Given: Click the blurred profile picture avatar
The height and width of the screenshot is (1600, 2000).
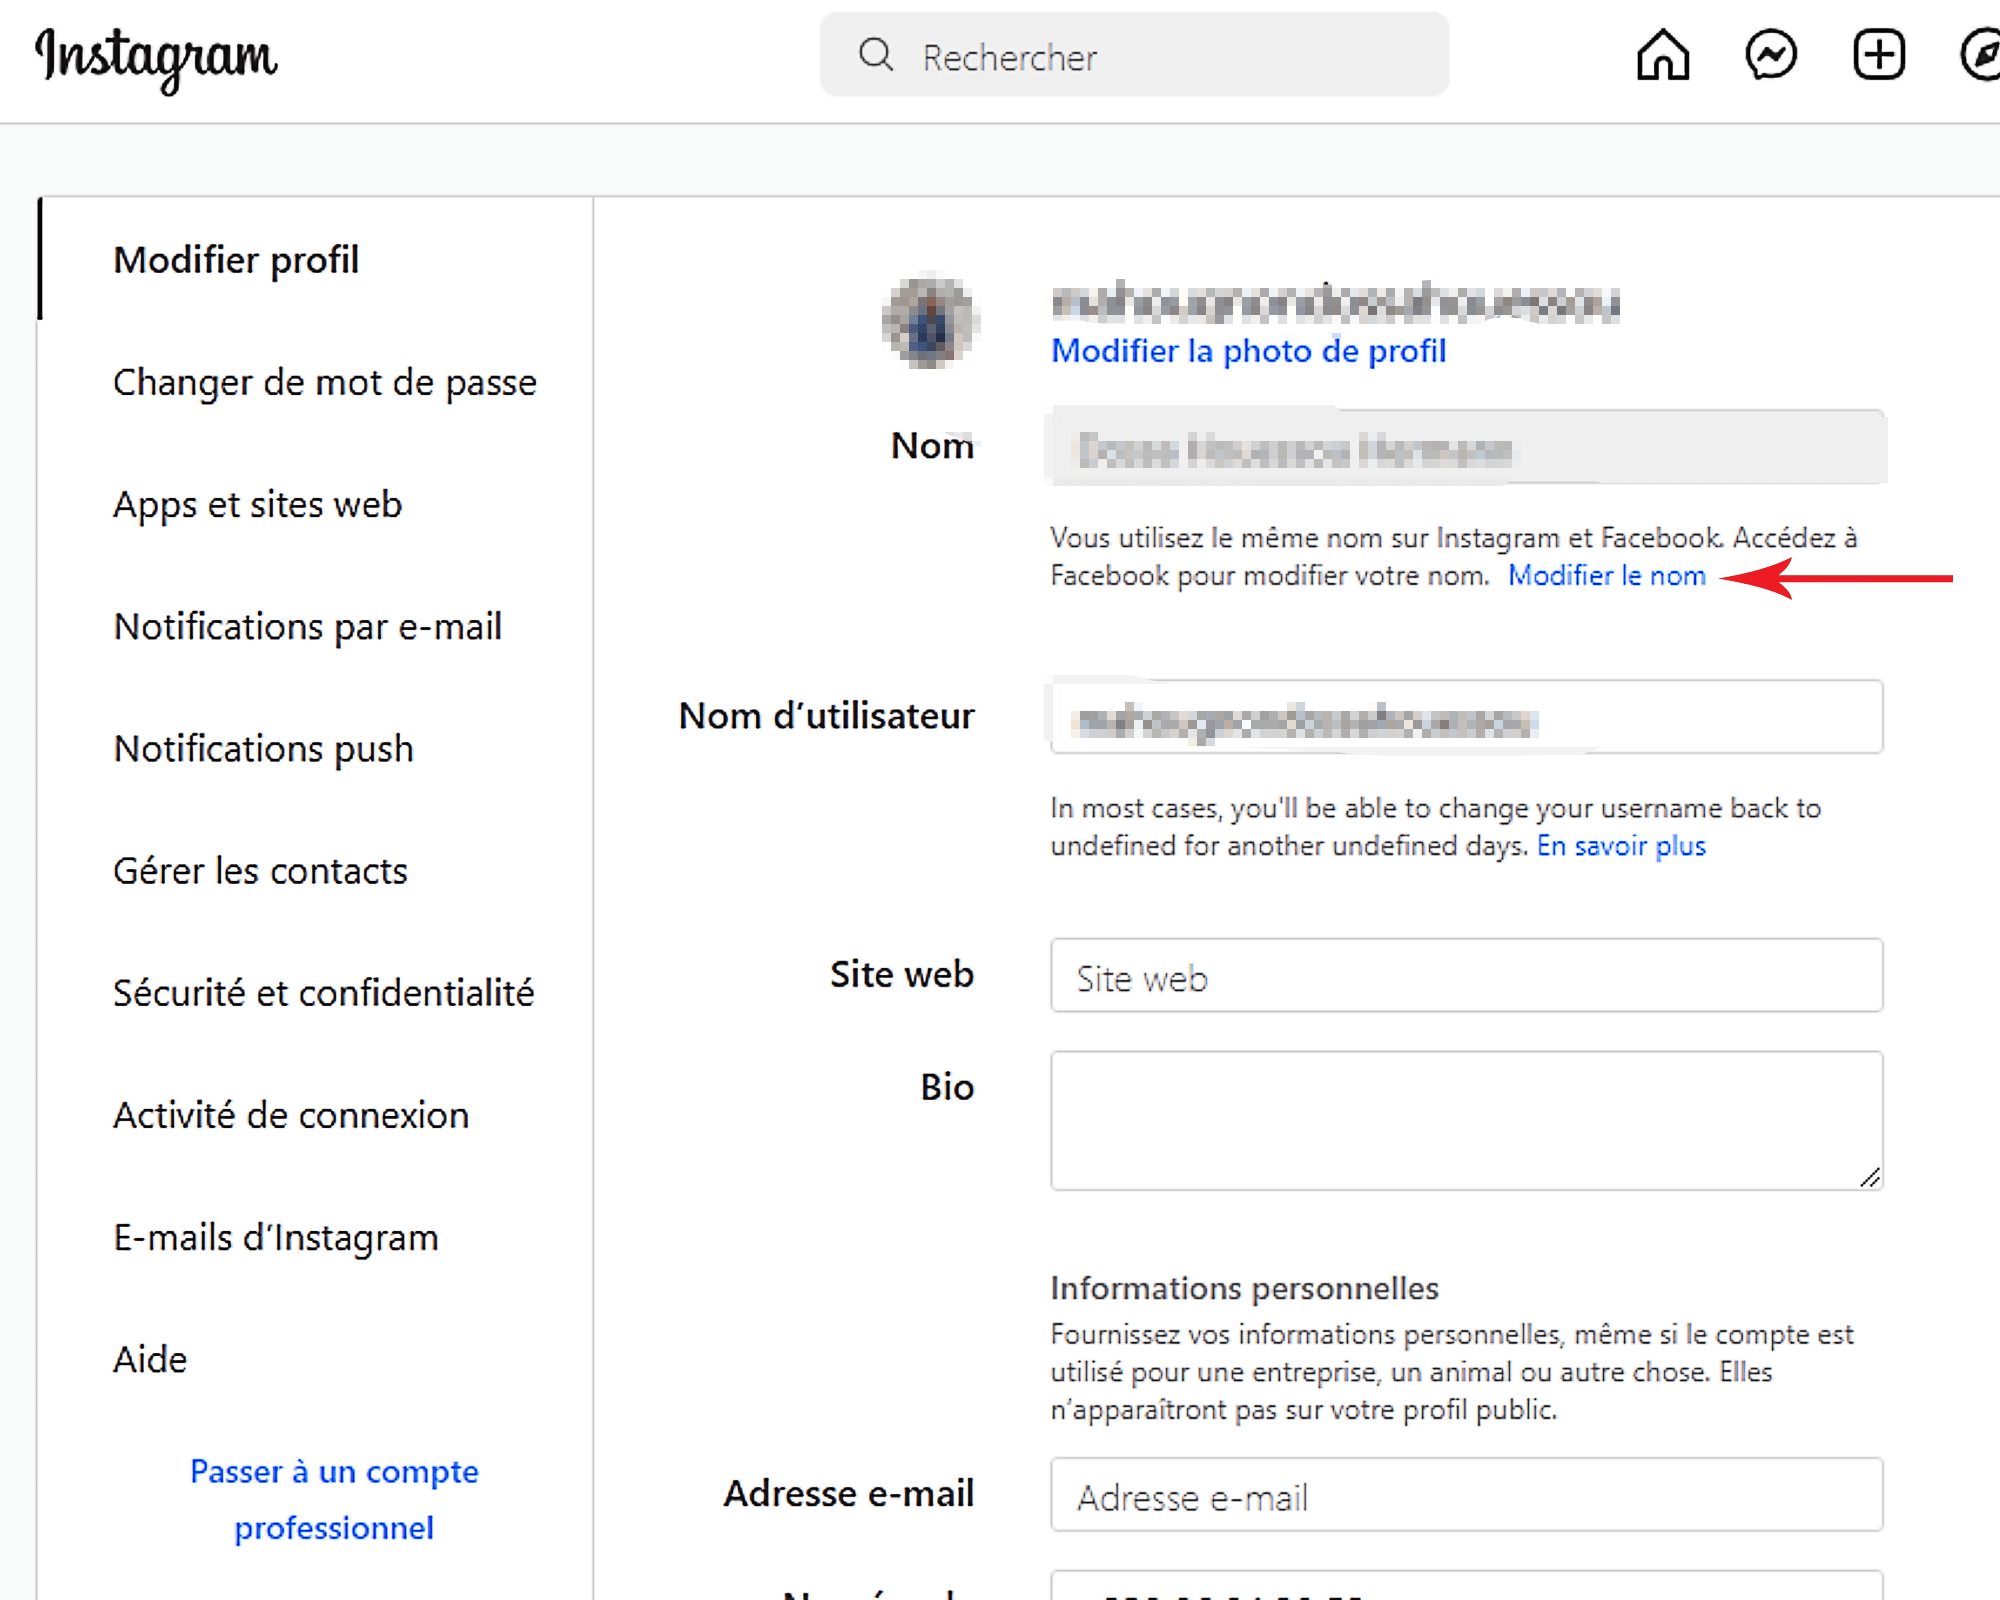Looking at the screenshot, I should tap(930, 321).
